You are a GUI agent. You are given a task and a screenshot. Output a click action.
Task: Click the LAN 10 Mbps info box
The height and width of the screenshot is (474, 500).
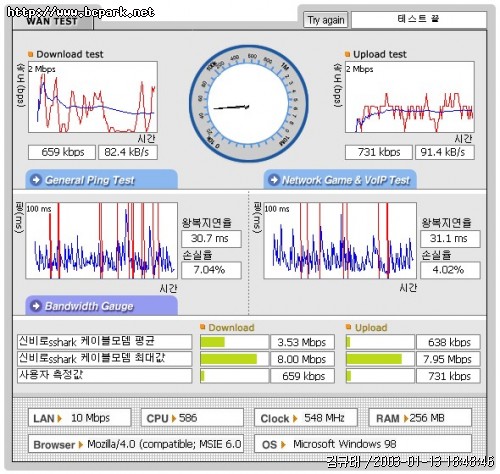click(79, 418)
